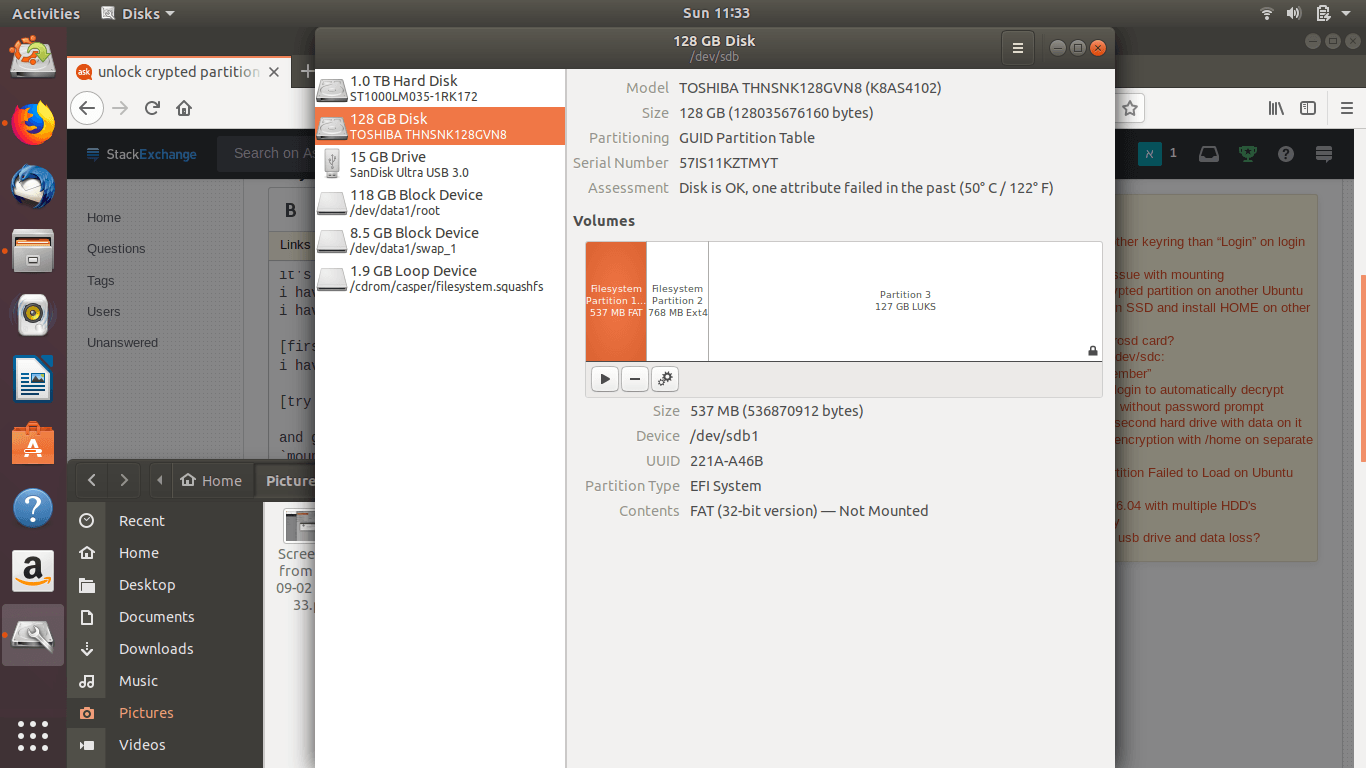Open the Disks app menu dropdown
Screen dimensions: 1366x768
138,13
